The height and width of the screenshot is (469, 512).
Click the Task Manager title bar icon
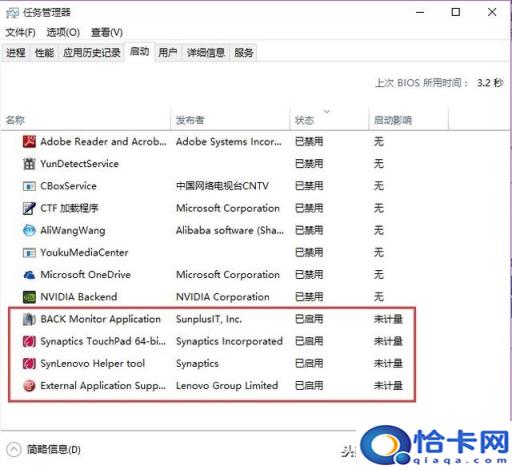click(12, 13)
